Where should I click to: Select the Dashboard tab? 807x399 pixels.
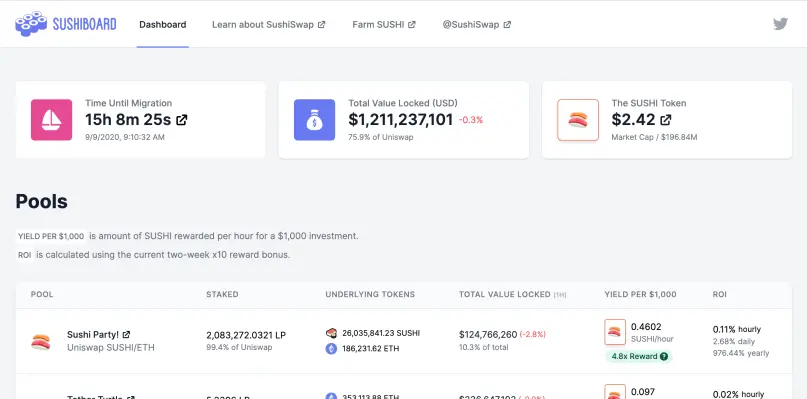(163, 24)
